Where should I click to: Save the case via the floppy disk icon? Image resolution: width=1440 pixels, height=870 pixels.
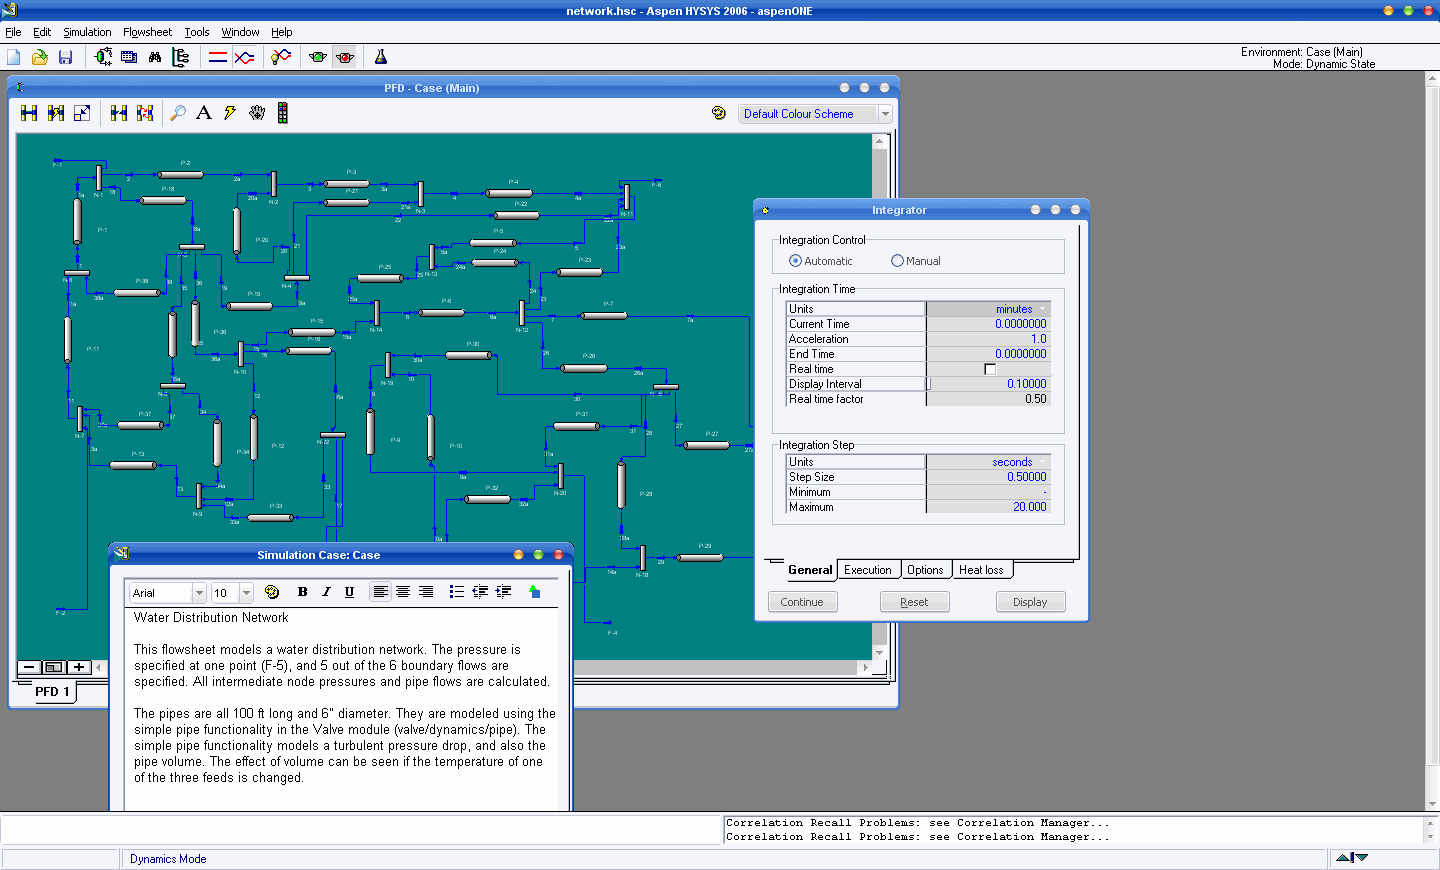click(x=65, y=57)
